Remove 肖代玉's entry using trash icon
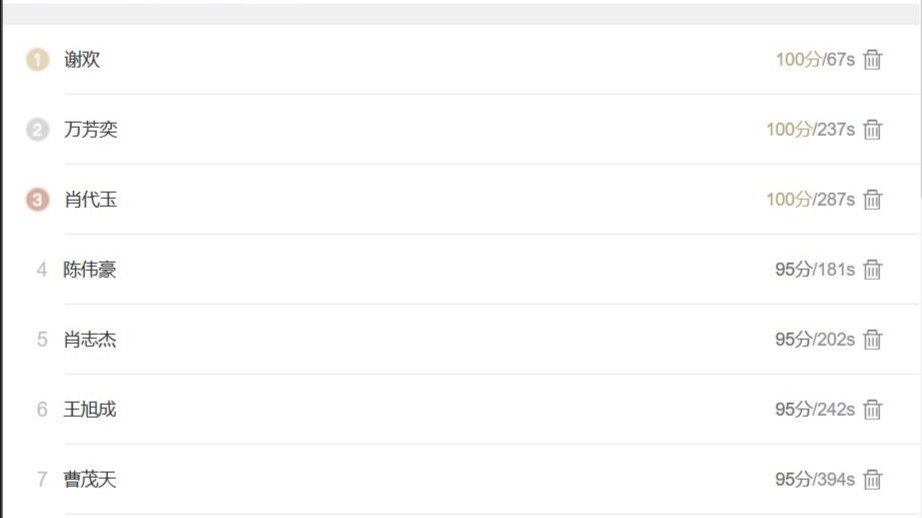Screen dimensions: 922x518 coord(873,200)
